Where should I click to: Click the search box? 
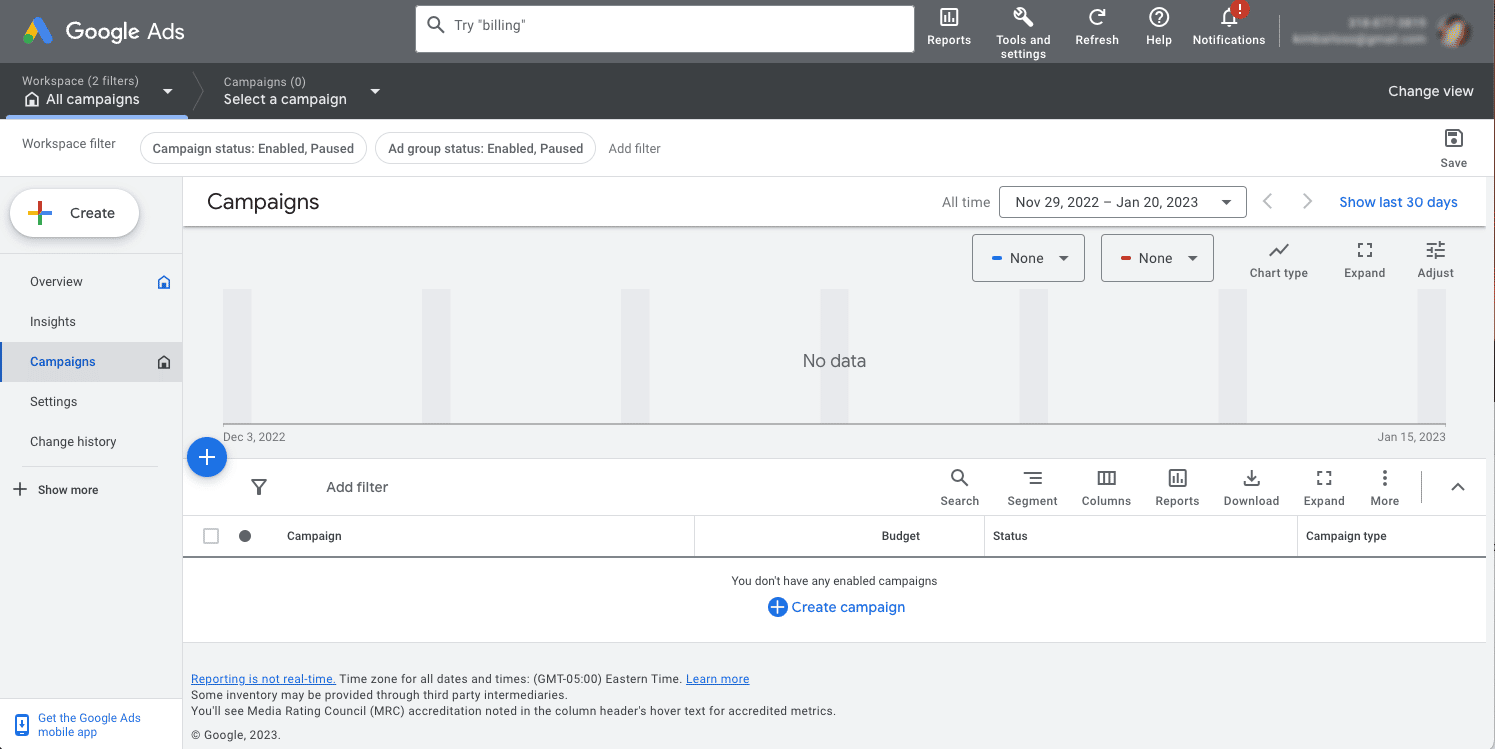[x=665, y=29]
